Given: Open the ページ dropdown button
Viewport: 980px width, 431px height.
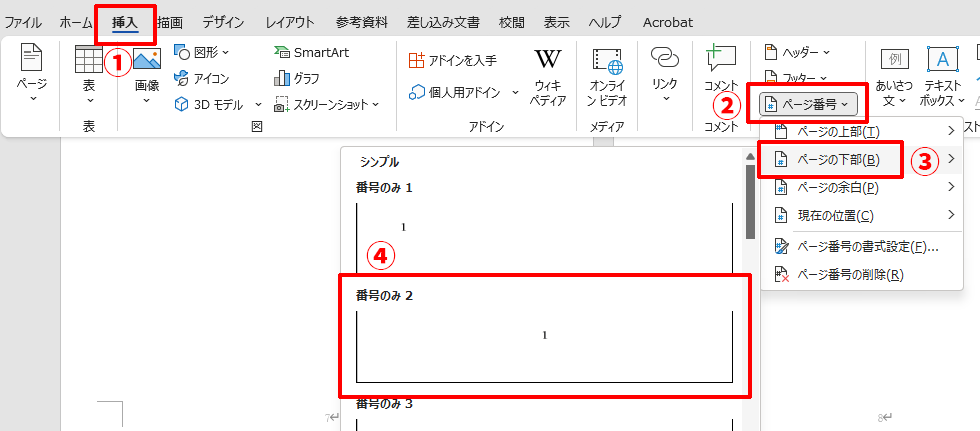Looking at the screenshot, I should tap(32, 74).
